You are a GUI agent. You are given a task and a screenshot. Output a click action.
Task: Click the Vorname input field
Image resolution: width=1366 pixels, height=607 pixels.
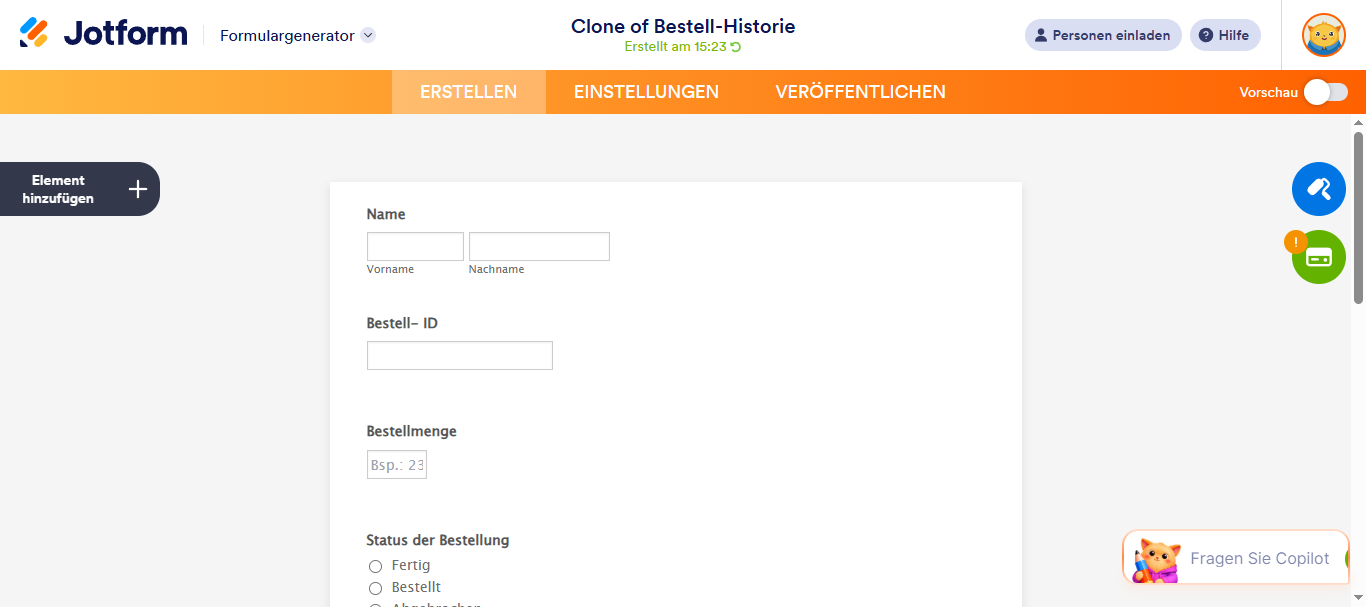point(415,247)
